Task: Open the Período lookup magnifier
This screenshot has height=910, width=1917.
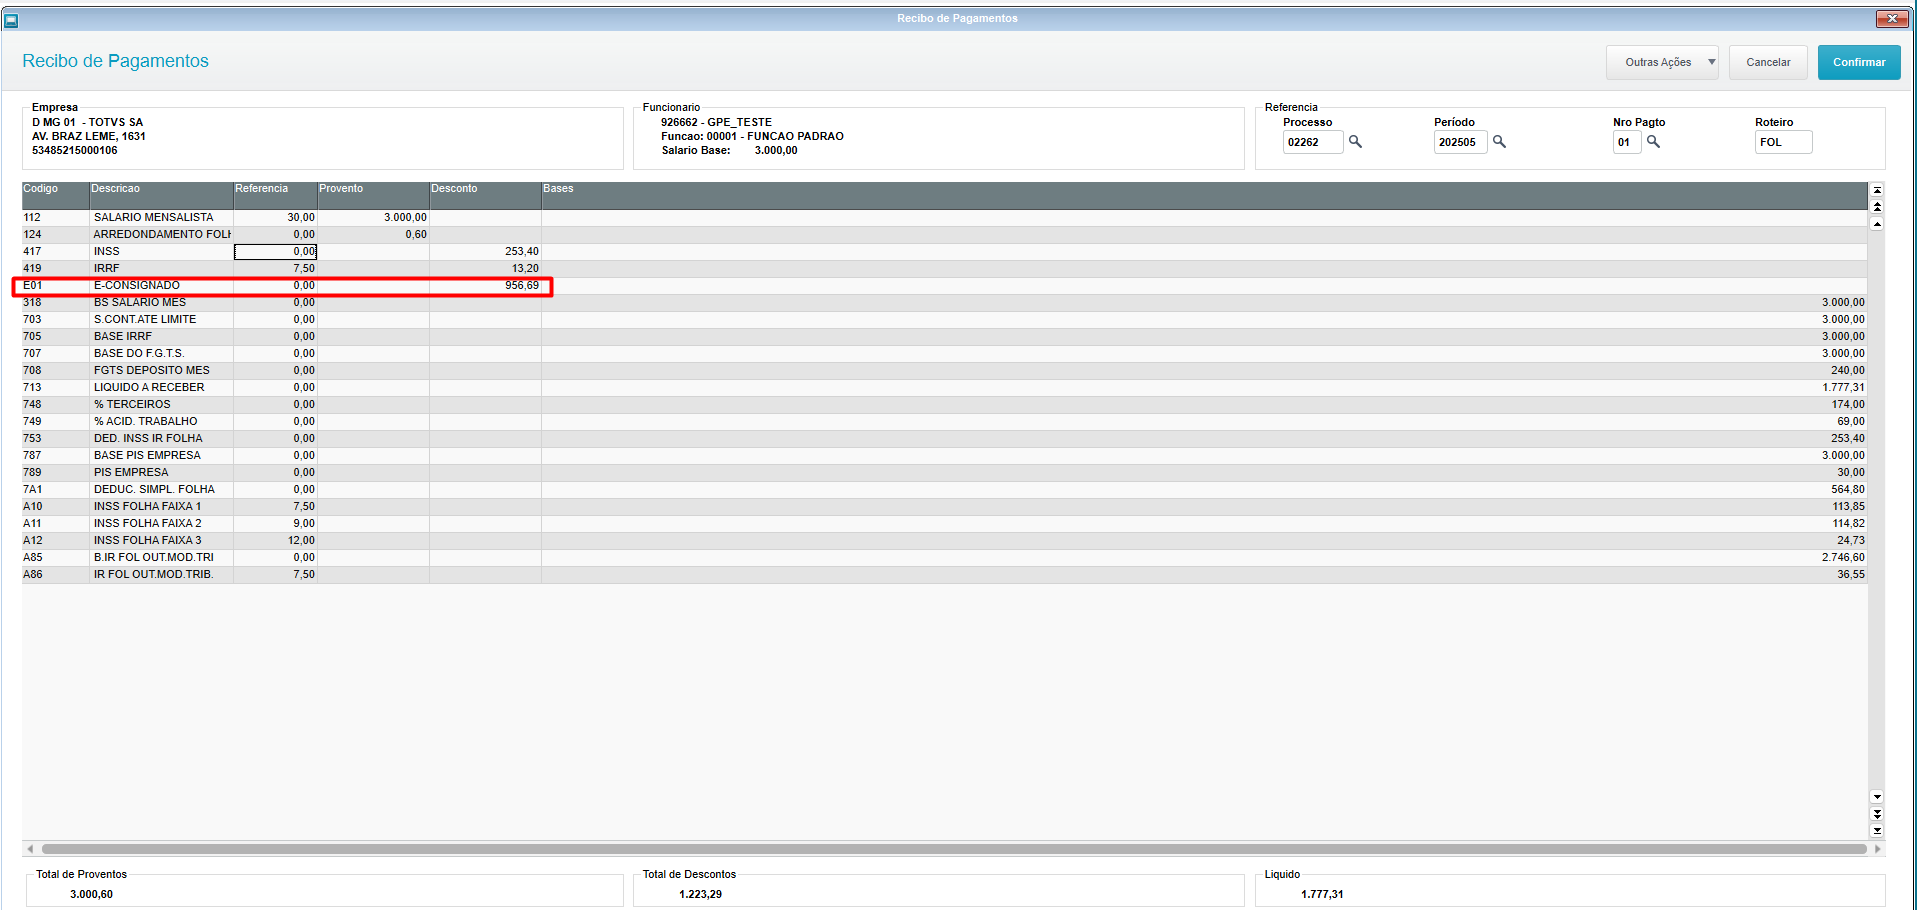Action: click(x=1499, y=142)
